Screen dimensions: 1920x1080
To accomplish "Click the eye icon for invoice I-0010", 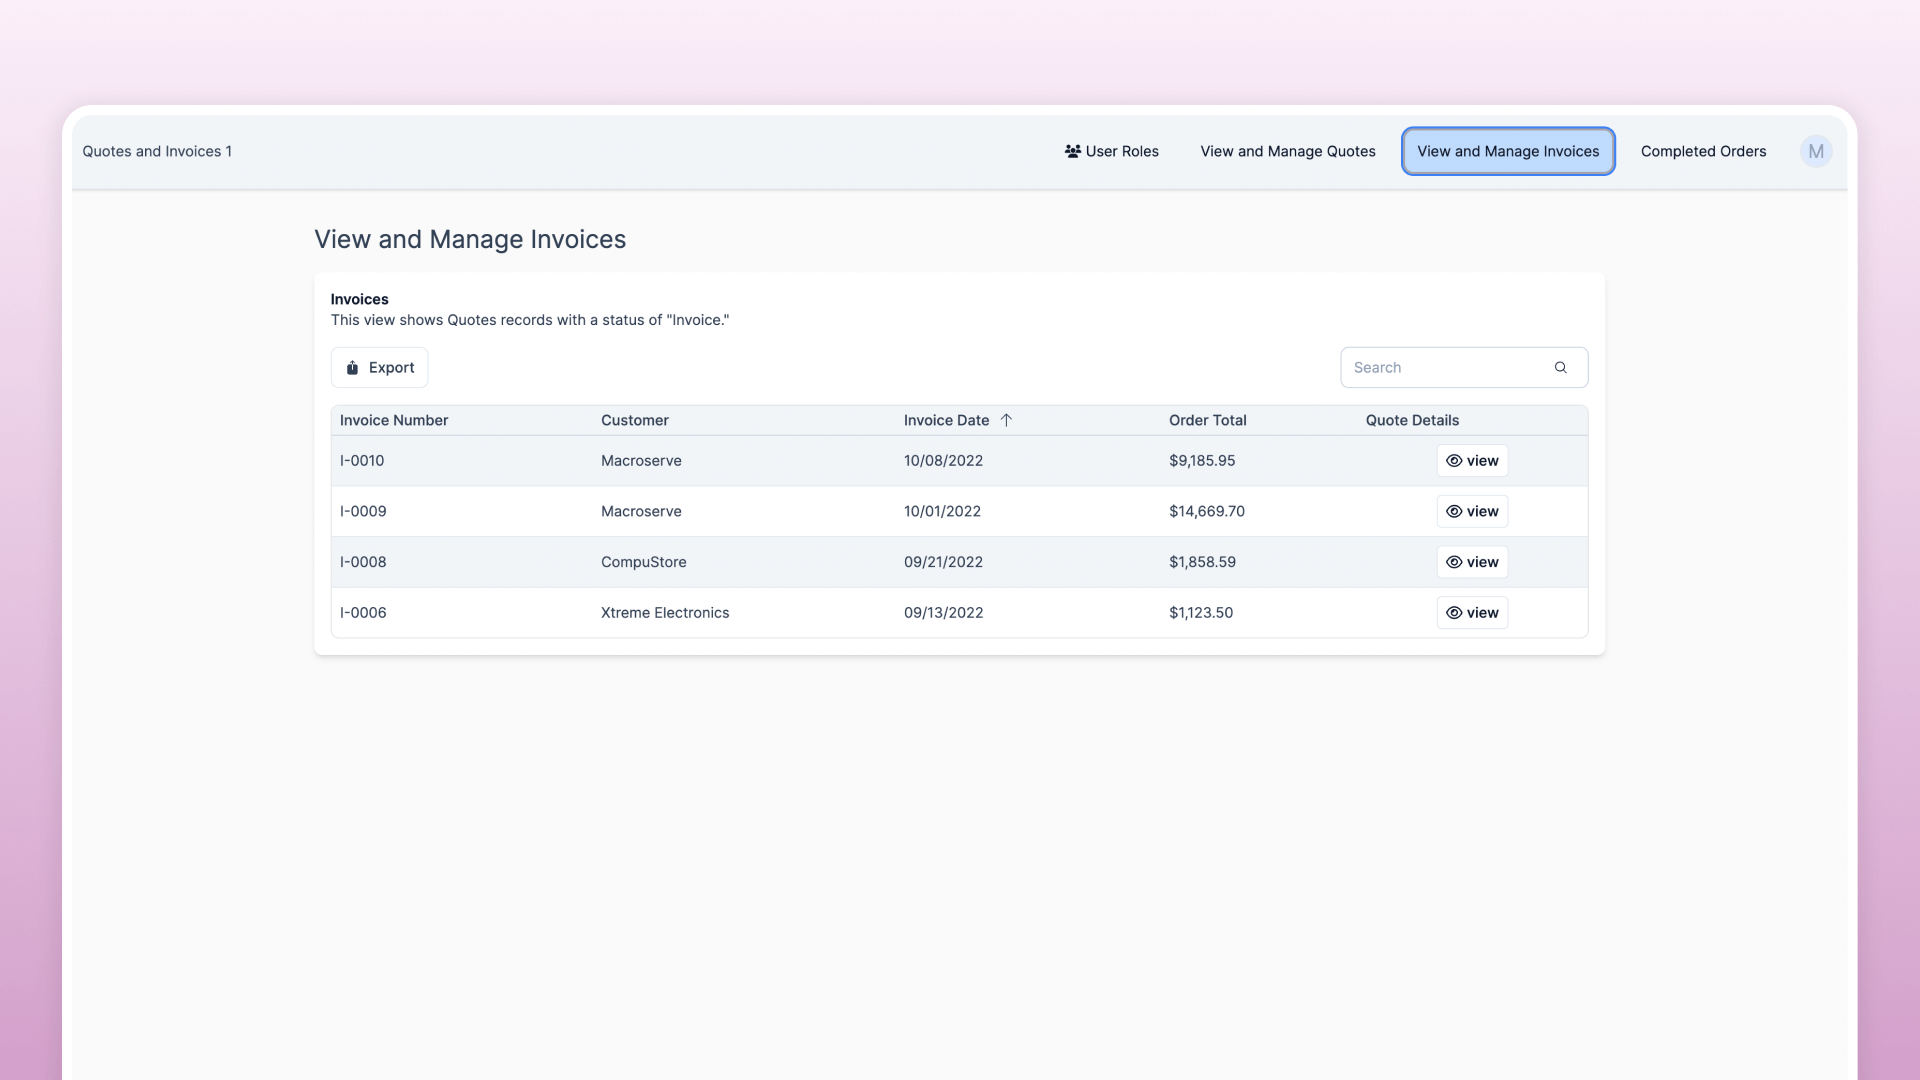I will click(x=1454, y=461).
